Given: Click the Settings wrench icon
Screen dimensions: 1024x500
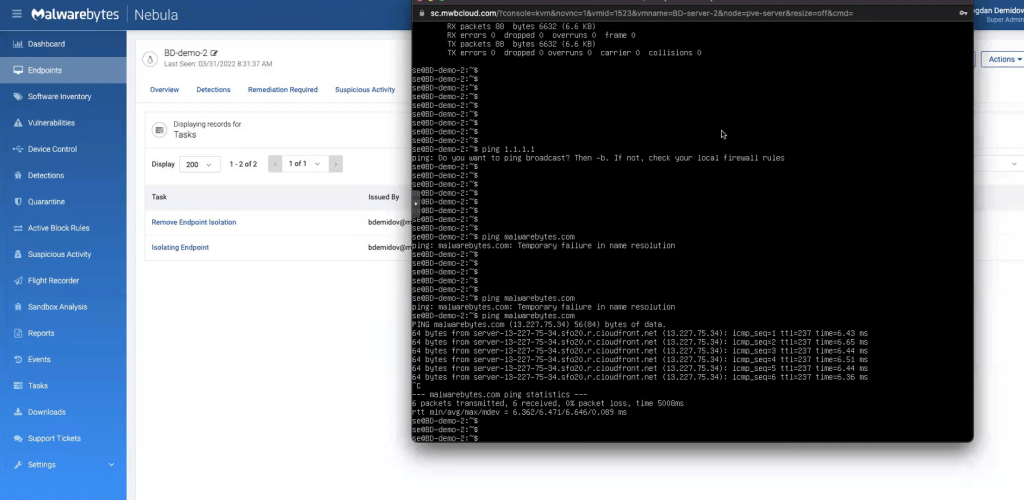Looking at the screenshot, I should 18,465.
